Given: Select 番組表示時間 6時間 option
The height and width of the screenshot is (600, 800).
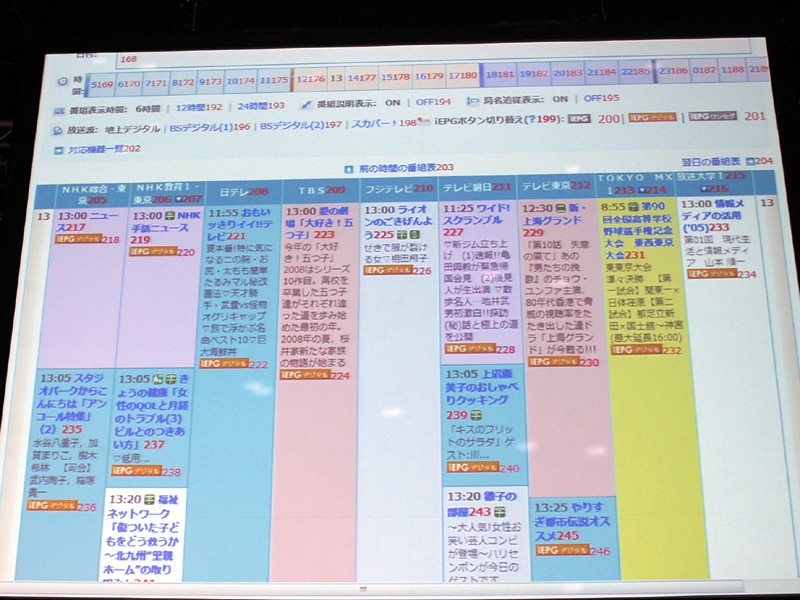Looking at the screenshot, I should pyautogui.click(x=148, y=109).
